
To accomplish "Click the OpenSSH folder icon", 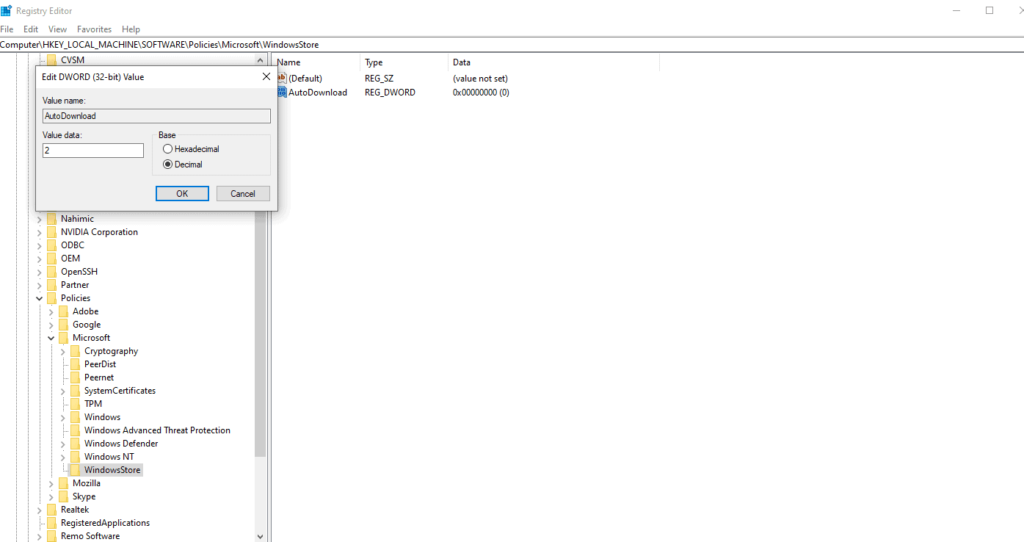I will (x=52, y=272).
